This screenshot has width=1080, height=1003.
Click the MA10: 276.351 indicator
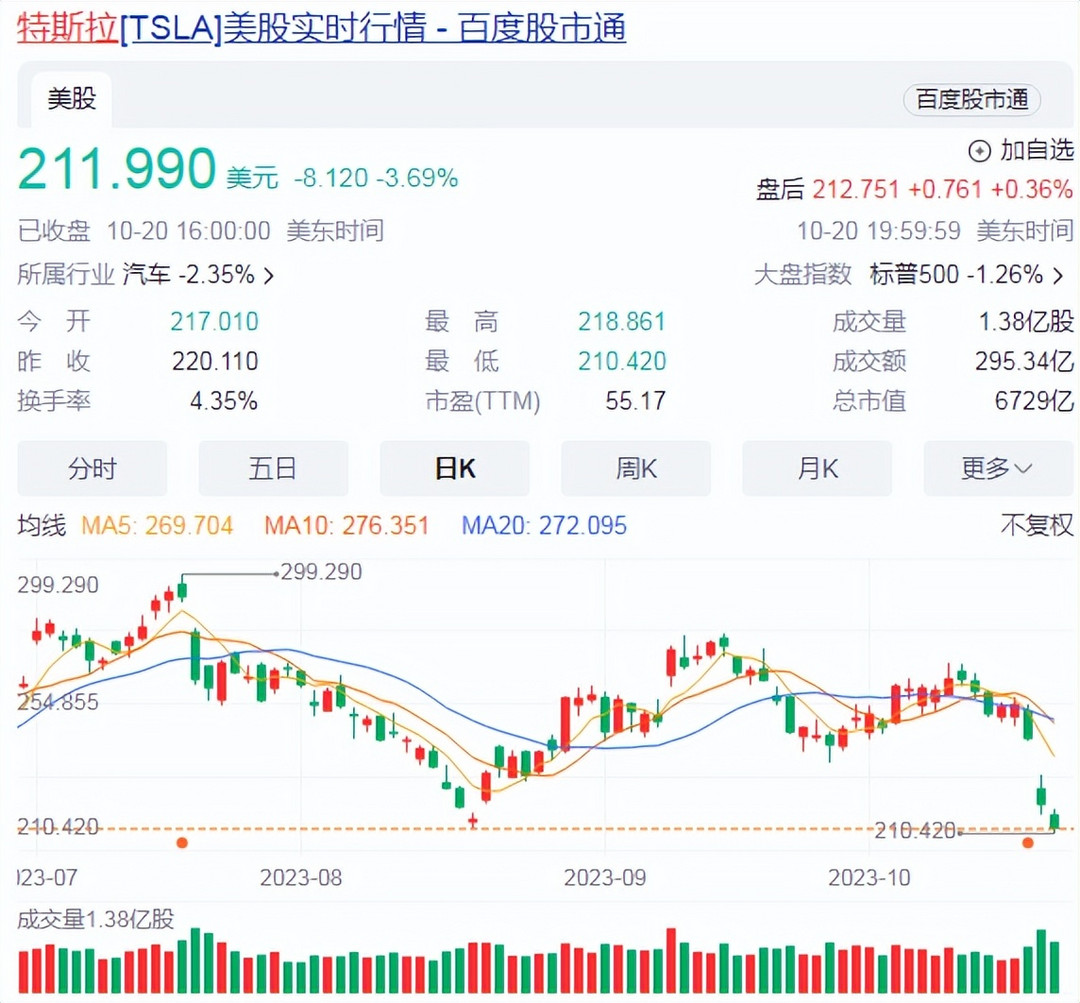346,526
